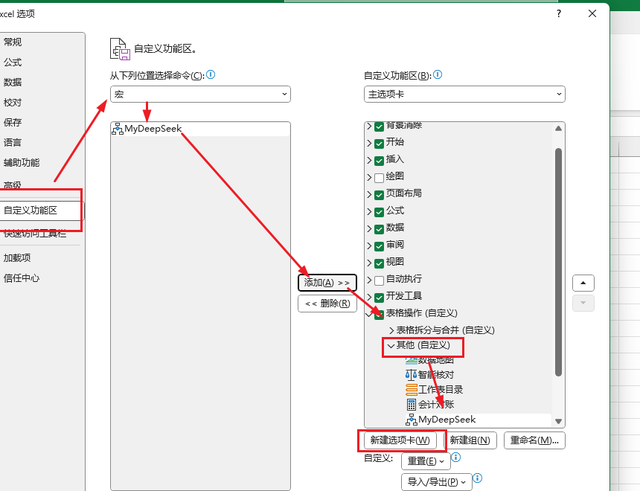Enable the 自动执行 checkbox
Image resolution: width=640 pixels, height=491 pixels.
point(379,280)
